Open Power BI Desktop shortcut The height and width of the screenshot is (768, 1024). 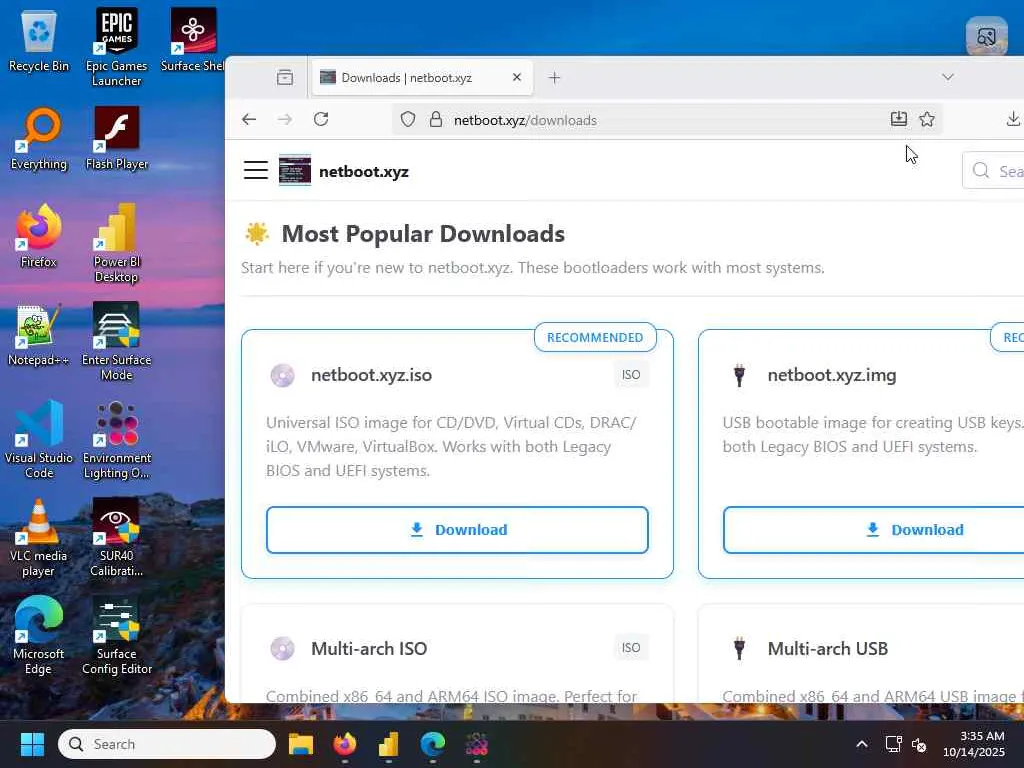click(116, 243)
